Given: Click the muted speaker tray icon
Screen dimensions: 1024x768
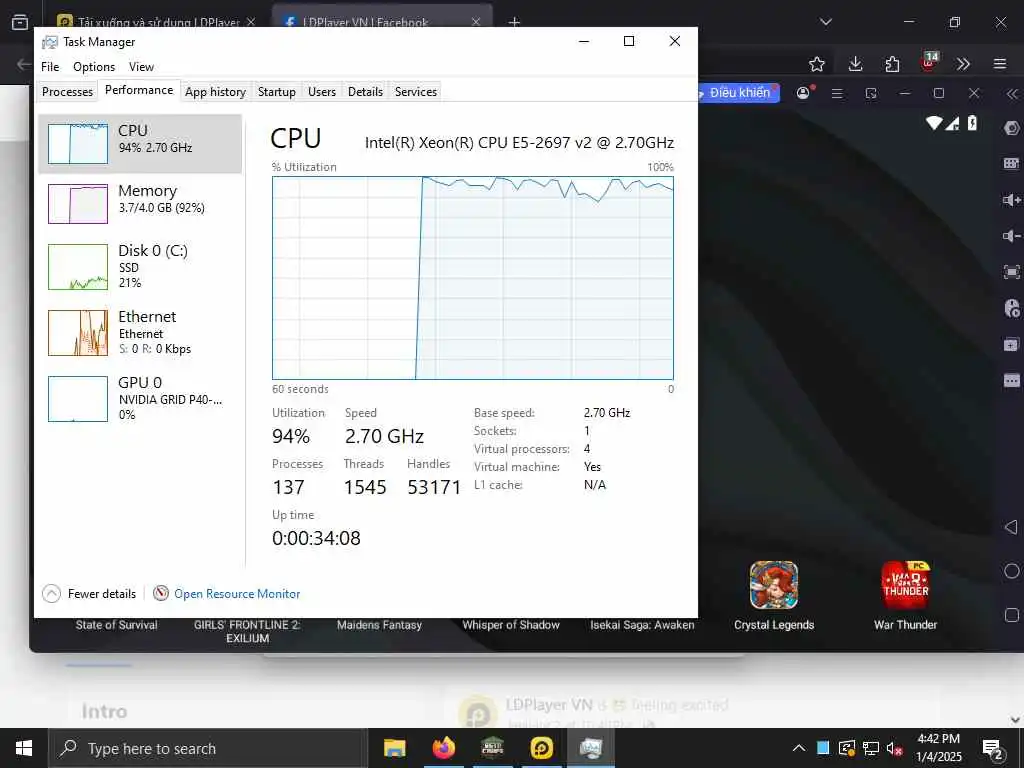Looking at the screenshot, I should pos(895,748).
